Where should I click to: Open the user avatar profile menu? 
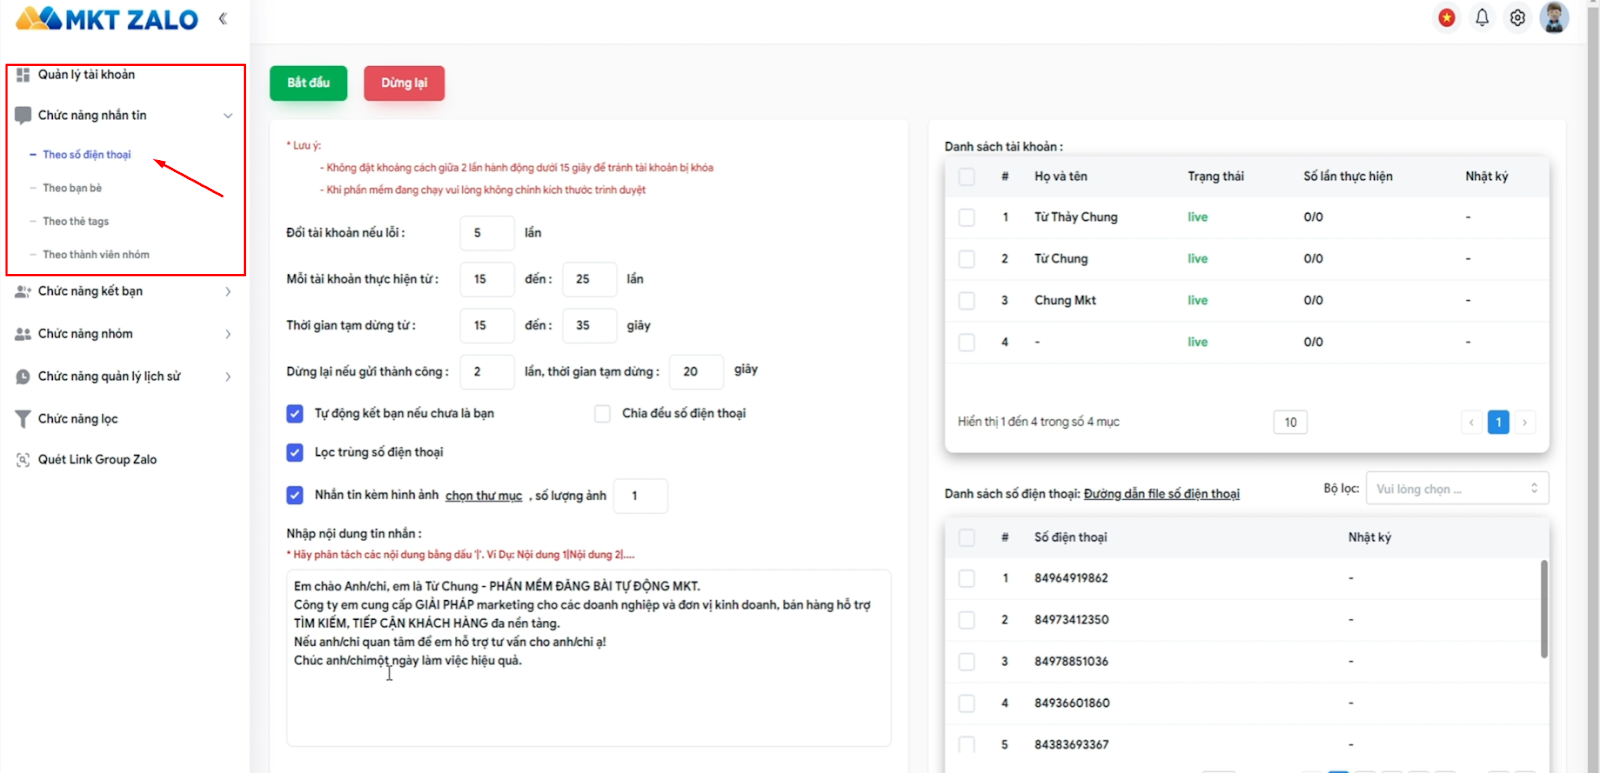tap(1554, 17)
